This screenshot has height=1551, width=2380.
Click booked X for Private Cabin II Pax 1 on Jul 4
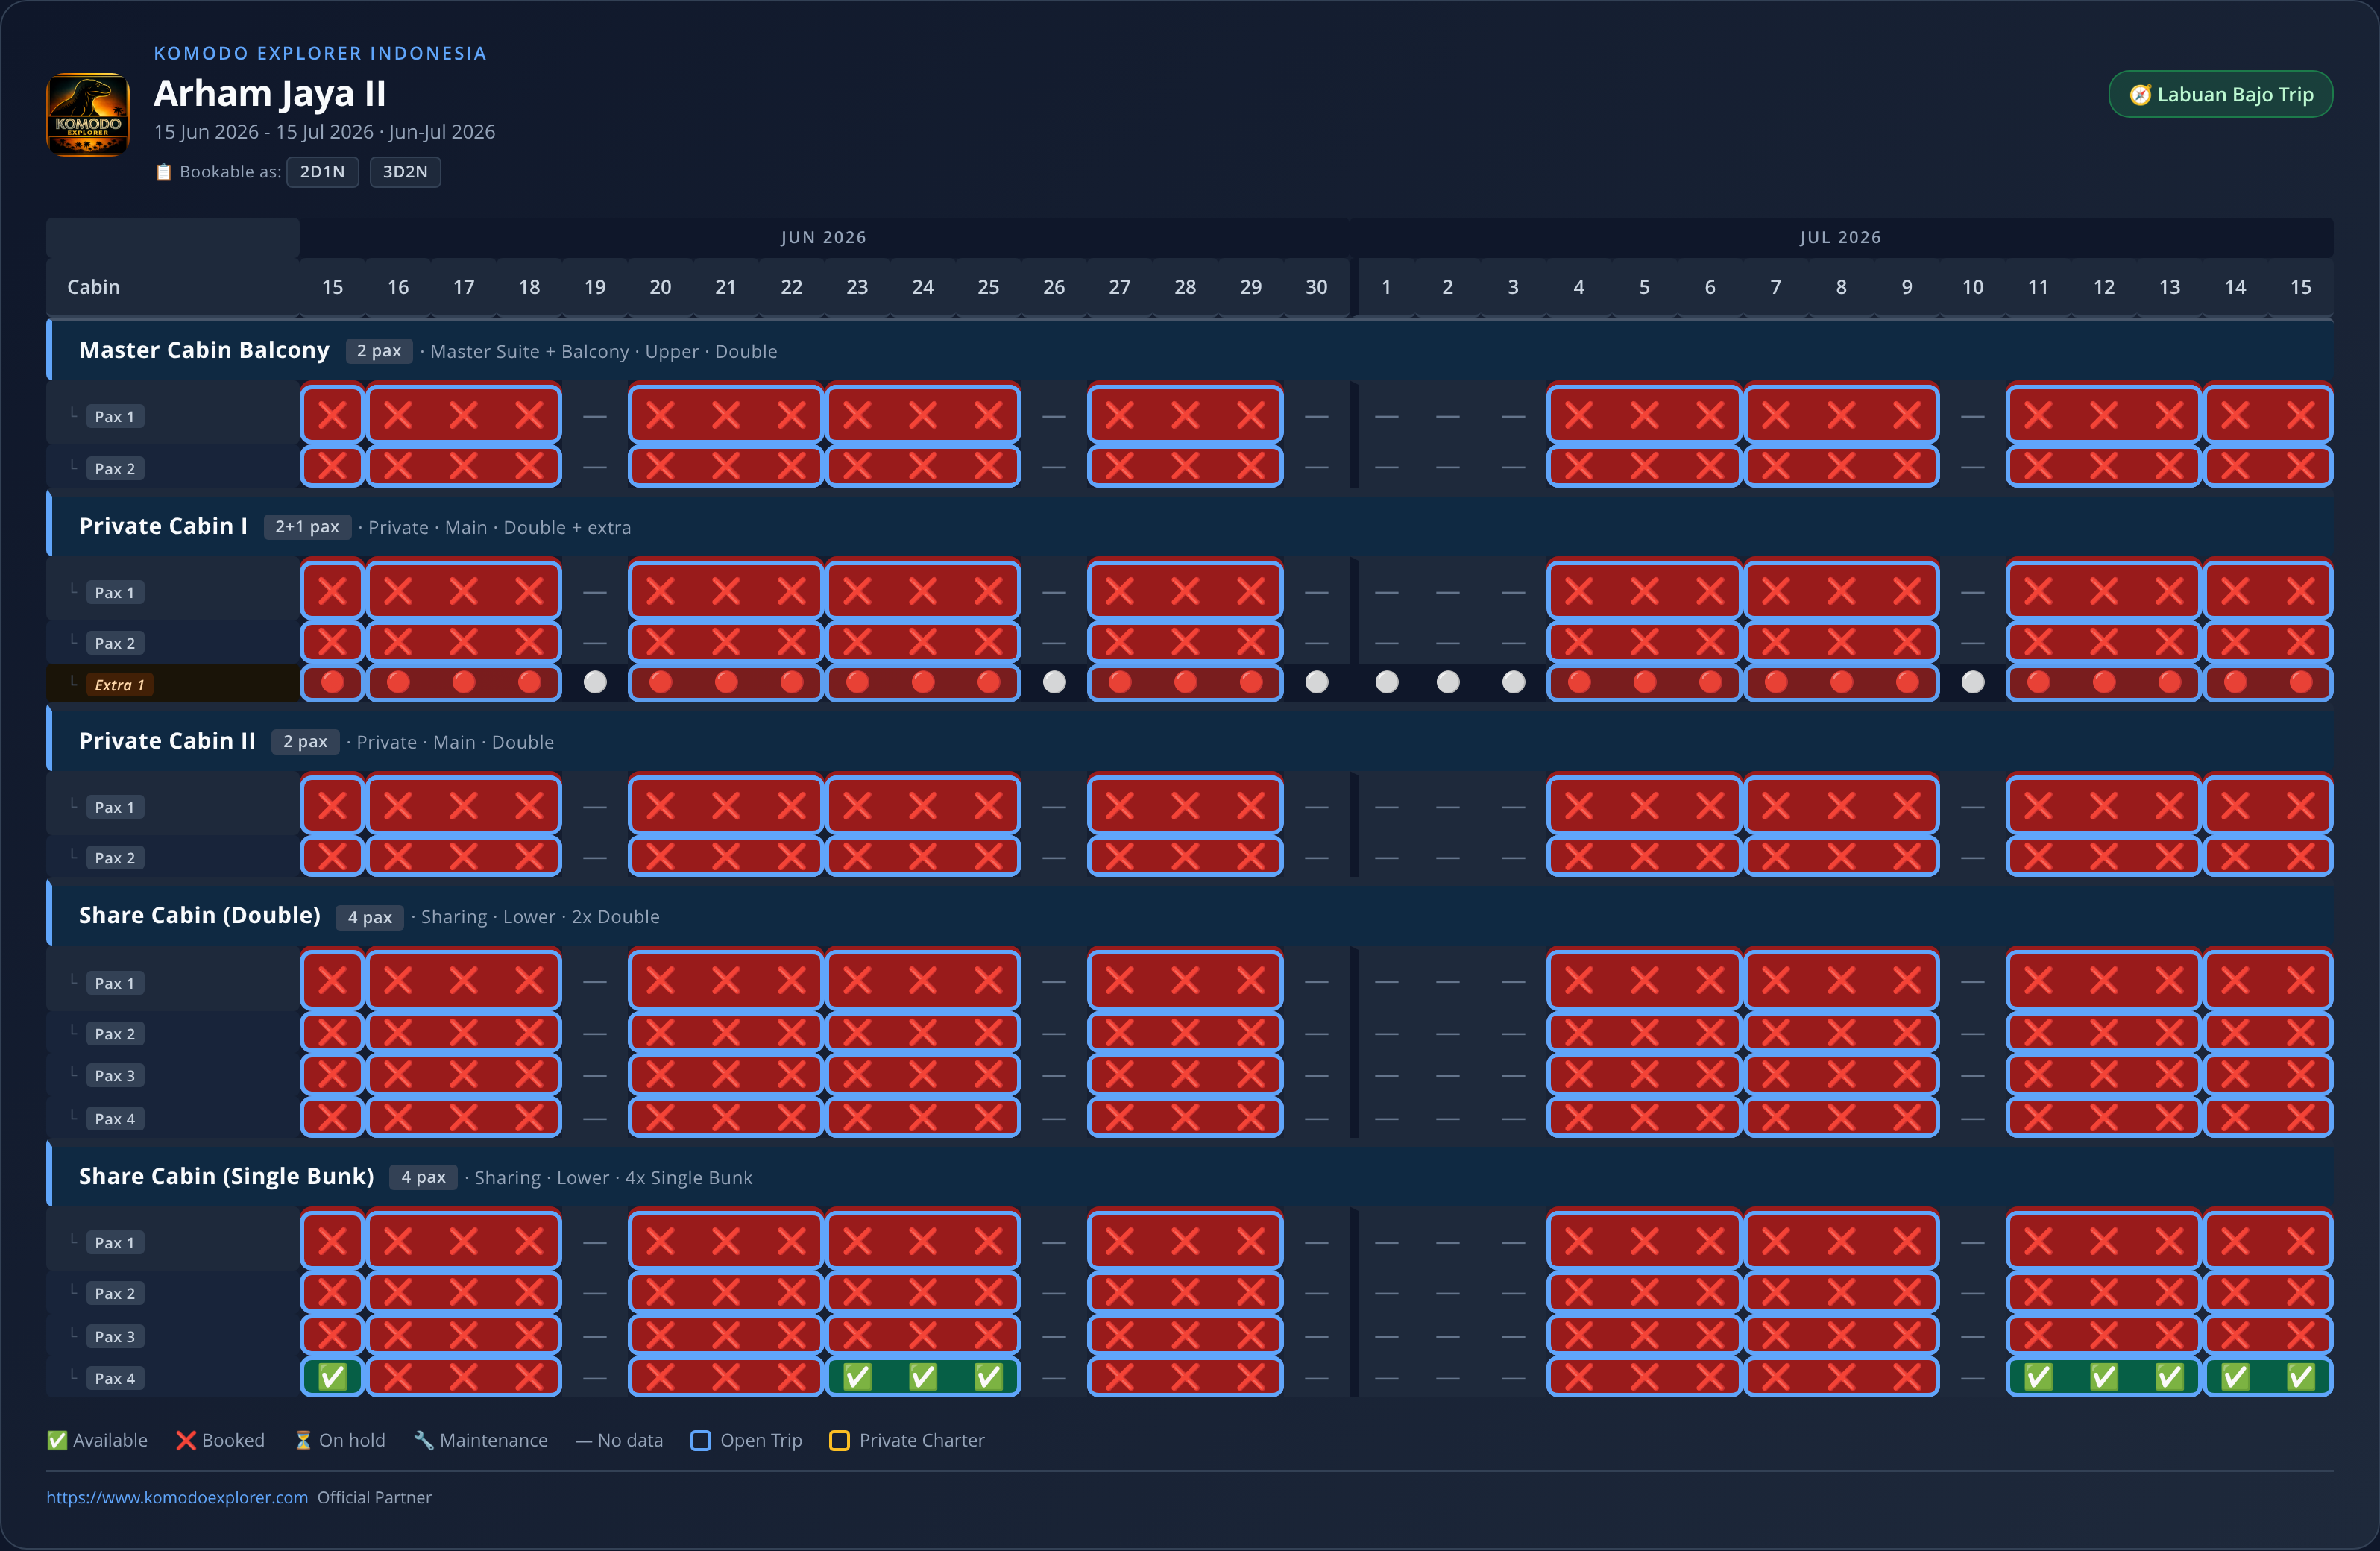click(x=1579, y=806)
